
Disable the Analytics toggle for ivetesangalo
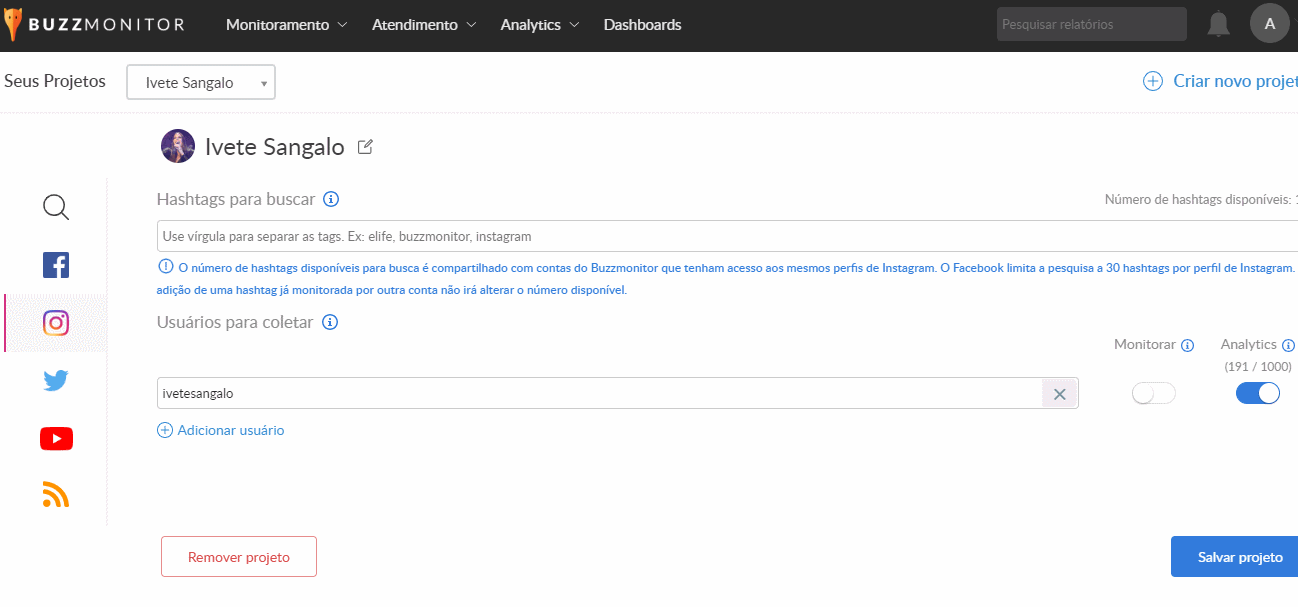1257,394
